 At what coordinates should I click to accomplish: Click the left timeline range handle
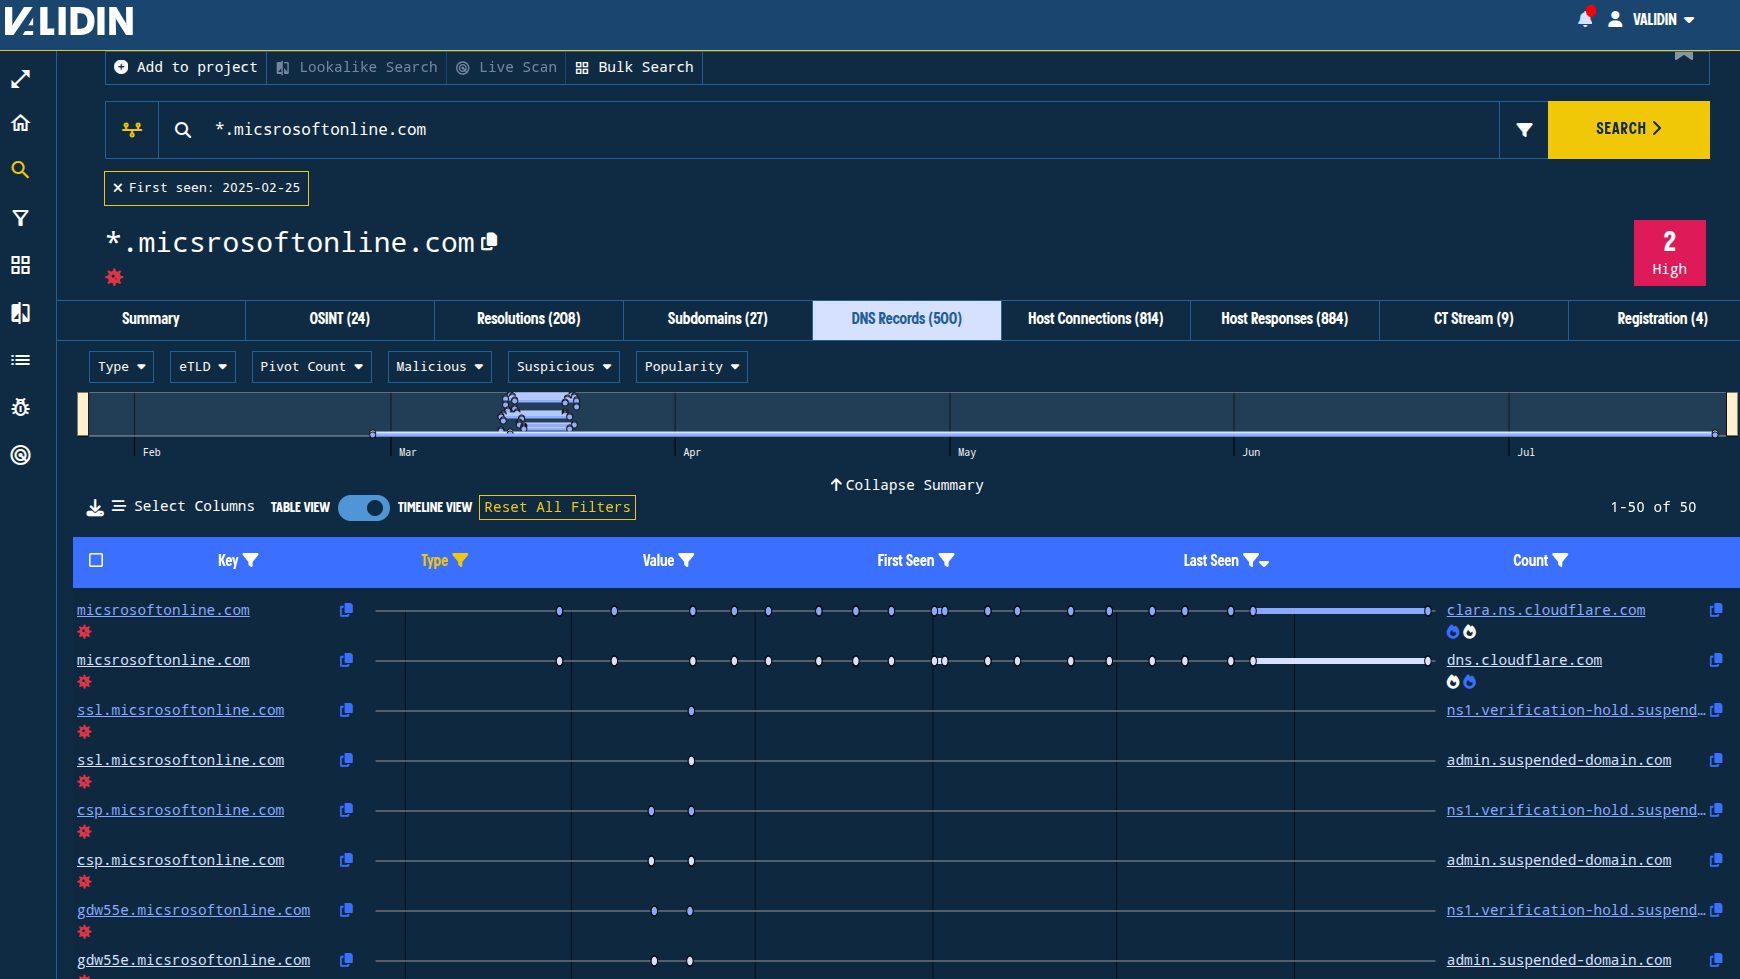(x=83, y=414)
